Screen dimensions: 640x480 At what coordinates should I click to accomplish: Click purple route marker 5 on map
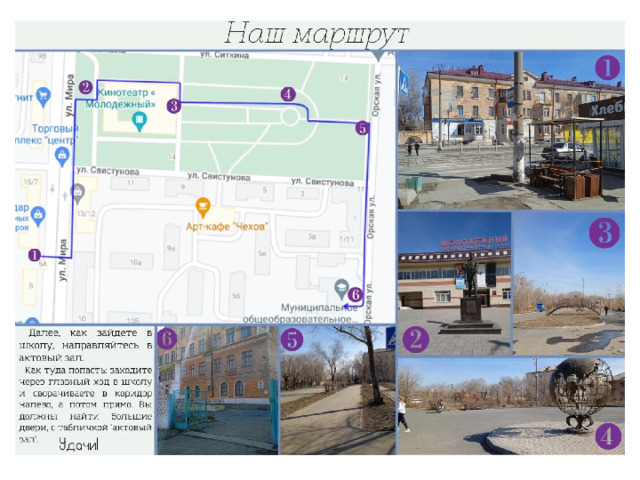coord(362,128)
